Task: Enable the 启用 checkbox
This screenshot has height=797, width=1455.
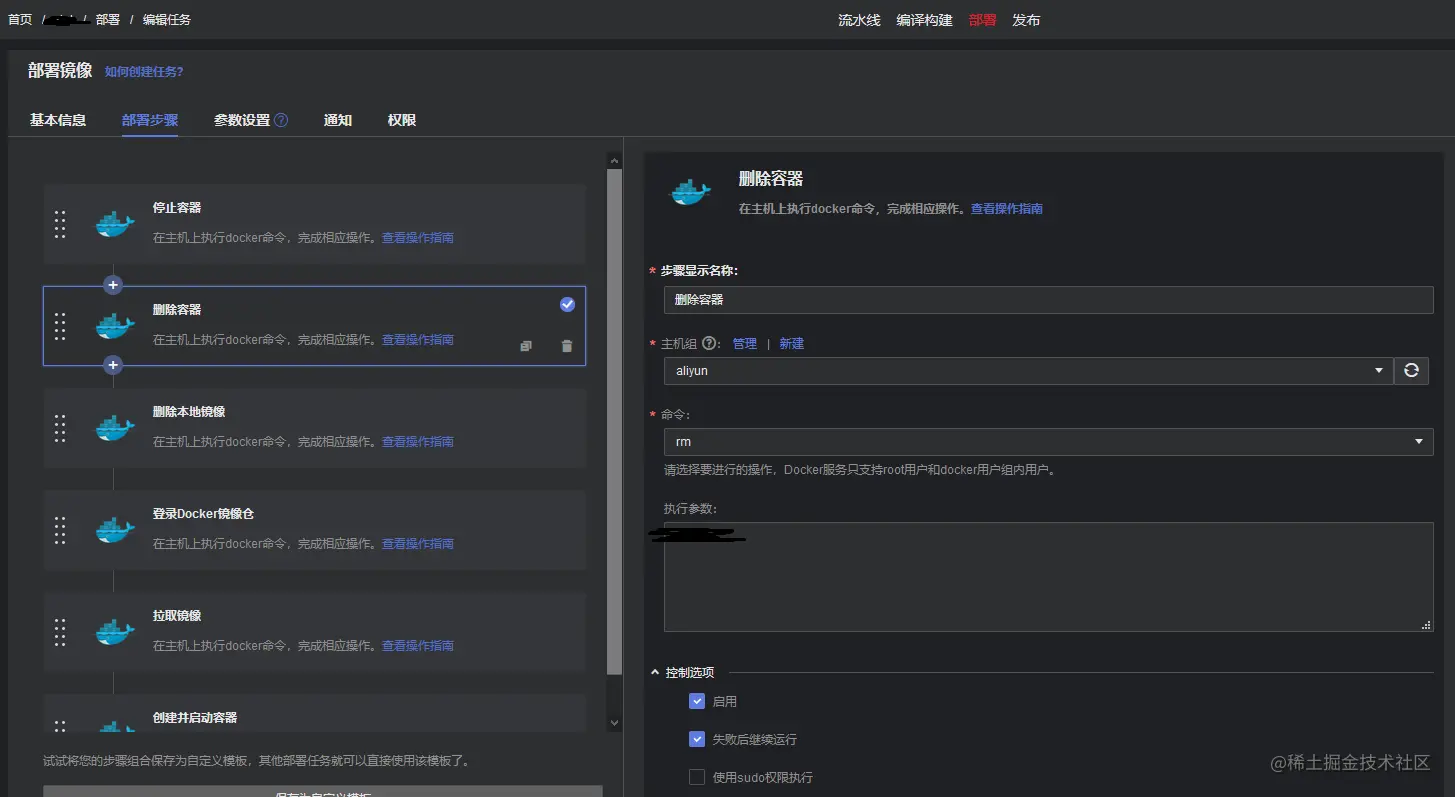Action: pos(697,702)
